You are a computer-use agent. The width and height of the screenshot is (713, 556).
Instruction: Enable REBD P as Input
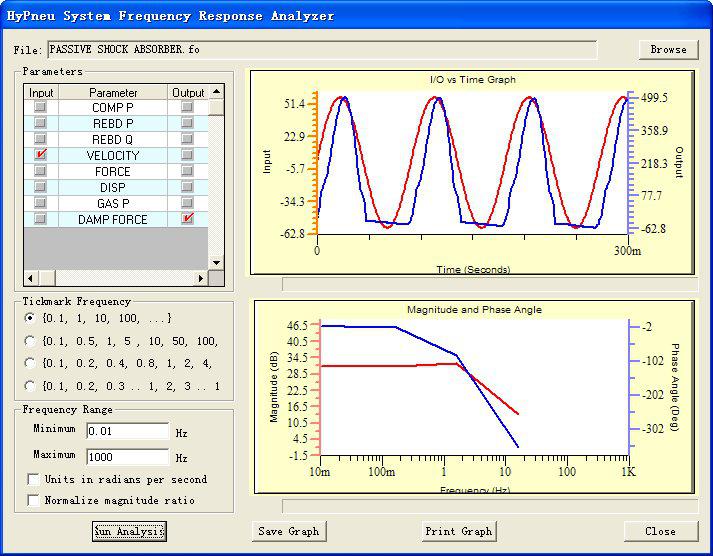click(40, 123)
